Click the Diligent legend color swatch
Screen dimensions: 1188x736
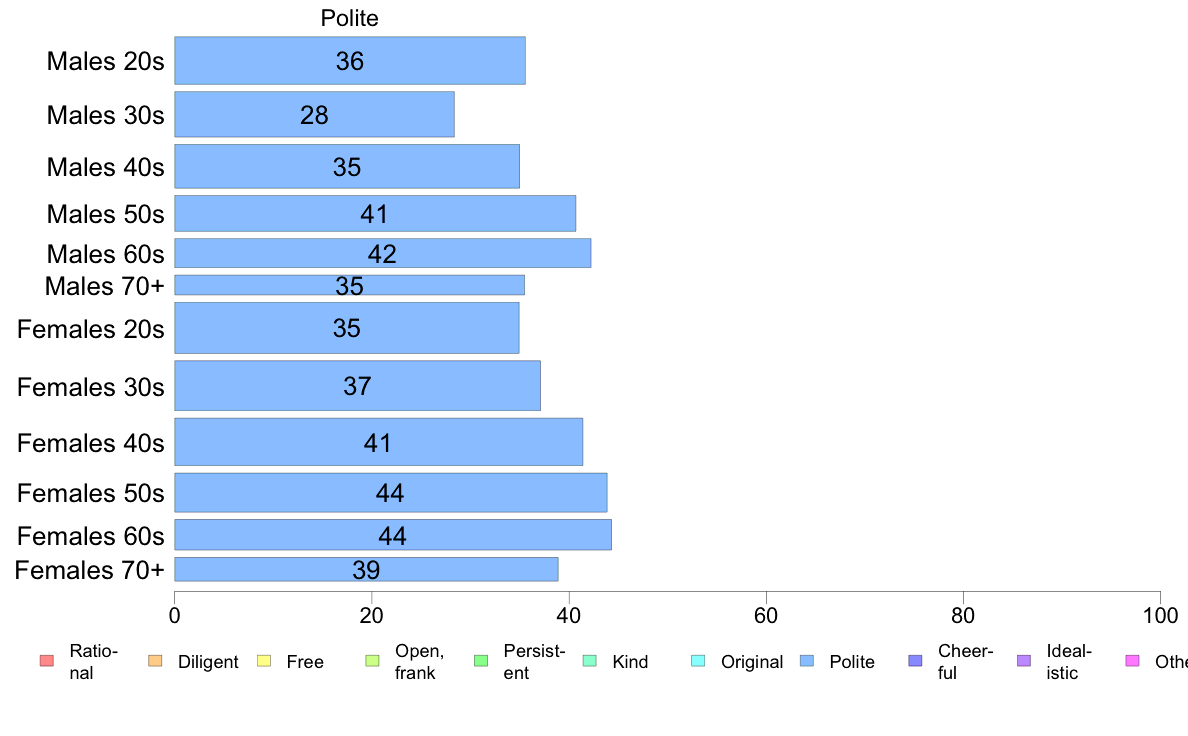154,661
